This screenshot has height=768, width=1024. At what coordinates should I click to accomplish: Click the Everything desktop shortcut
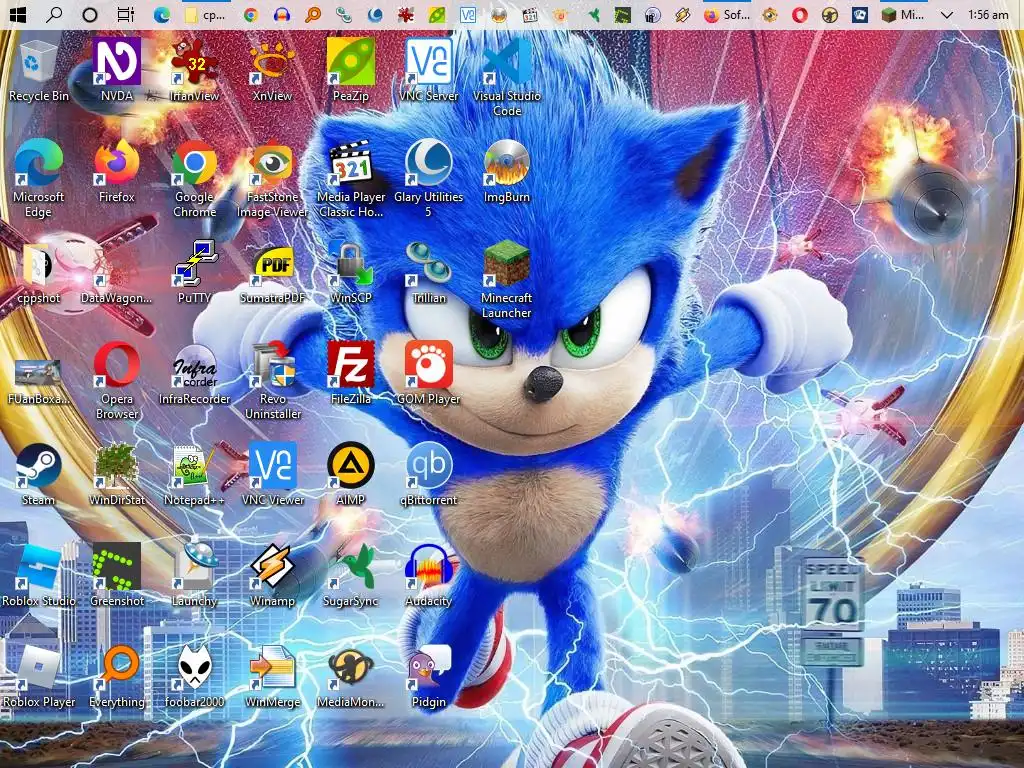(x=117, y=677)
